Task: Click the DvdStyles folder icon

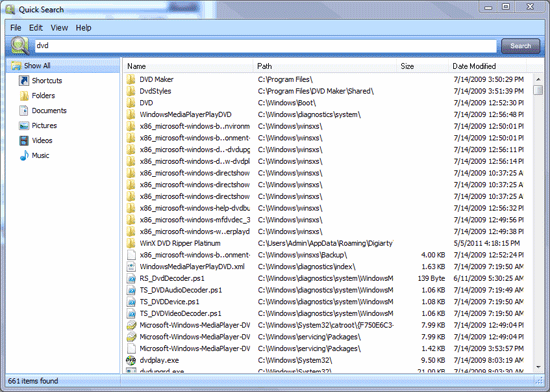Action: pyautogui.click(x=131, y=91)
